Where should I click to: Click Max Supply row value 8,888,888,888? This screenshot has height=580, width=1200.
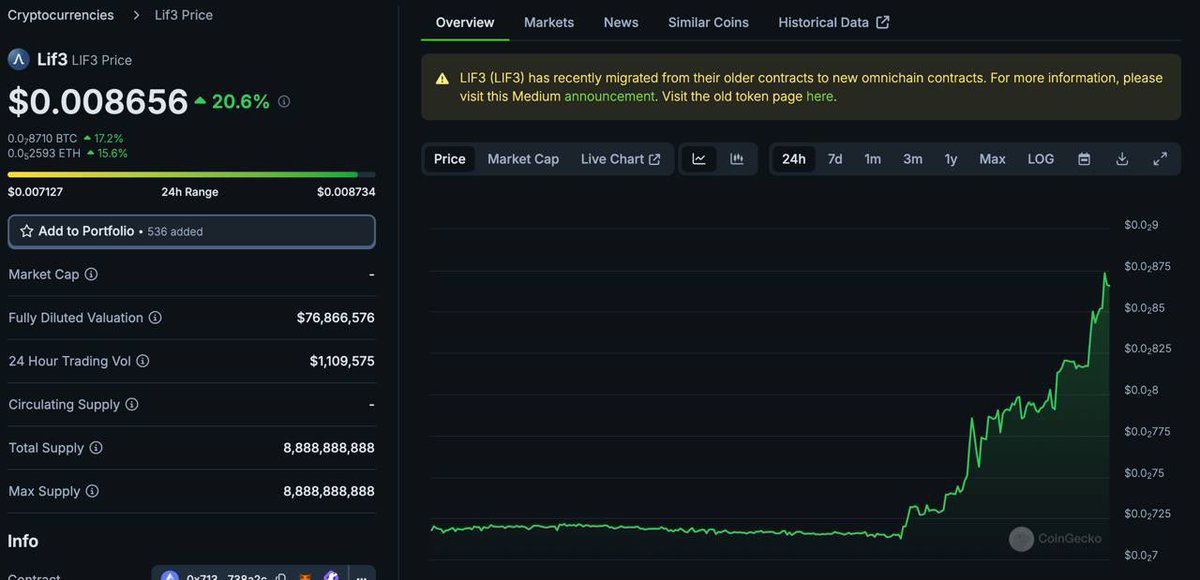click(329, 491)
